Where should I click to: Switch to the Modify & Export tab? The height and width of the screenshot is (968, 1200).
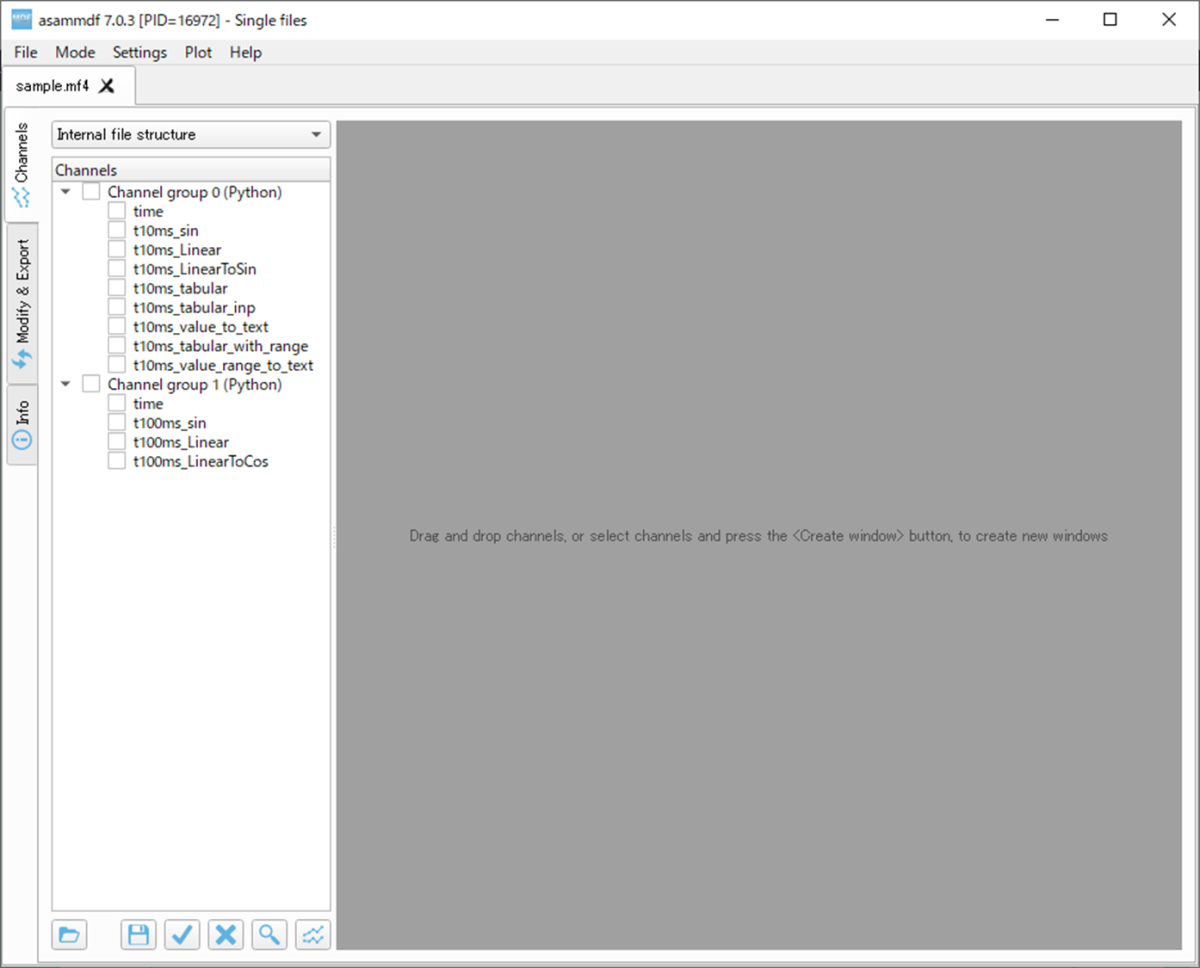pyautogui.click(x=22, y=304)
